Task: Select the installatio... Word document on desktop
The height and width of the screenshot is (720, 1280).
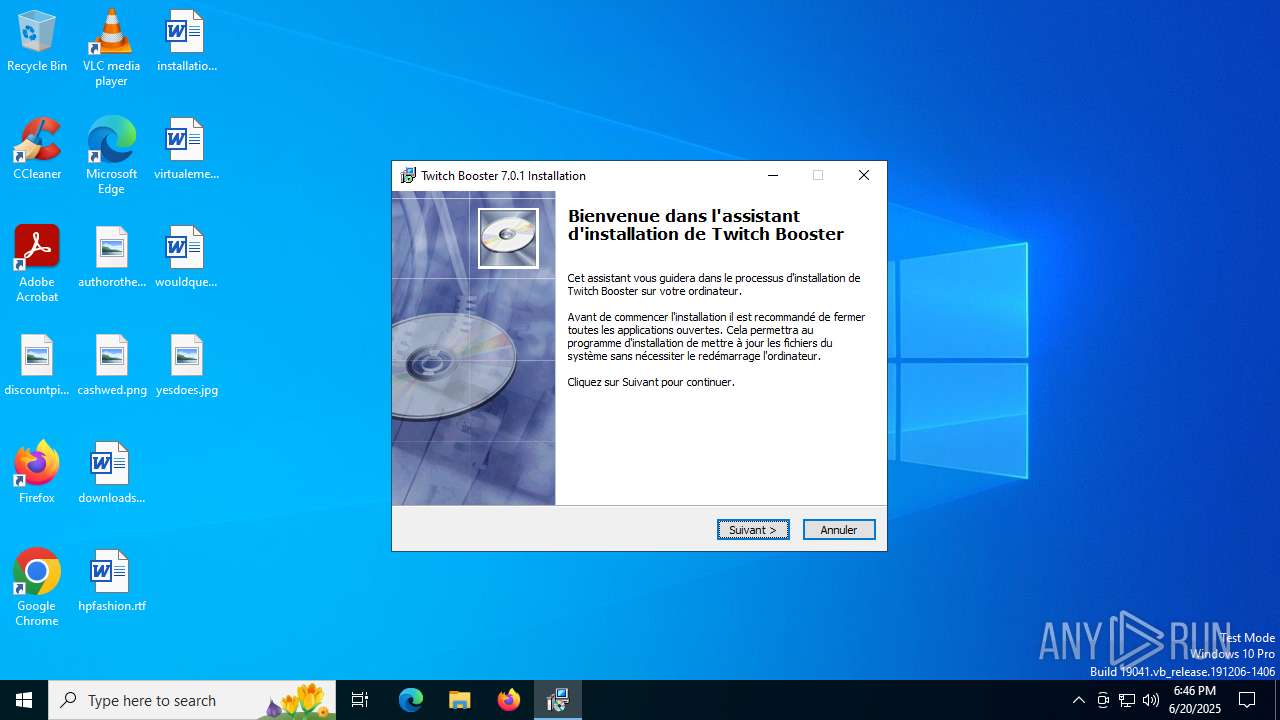Action: coord(186,42)
